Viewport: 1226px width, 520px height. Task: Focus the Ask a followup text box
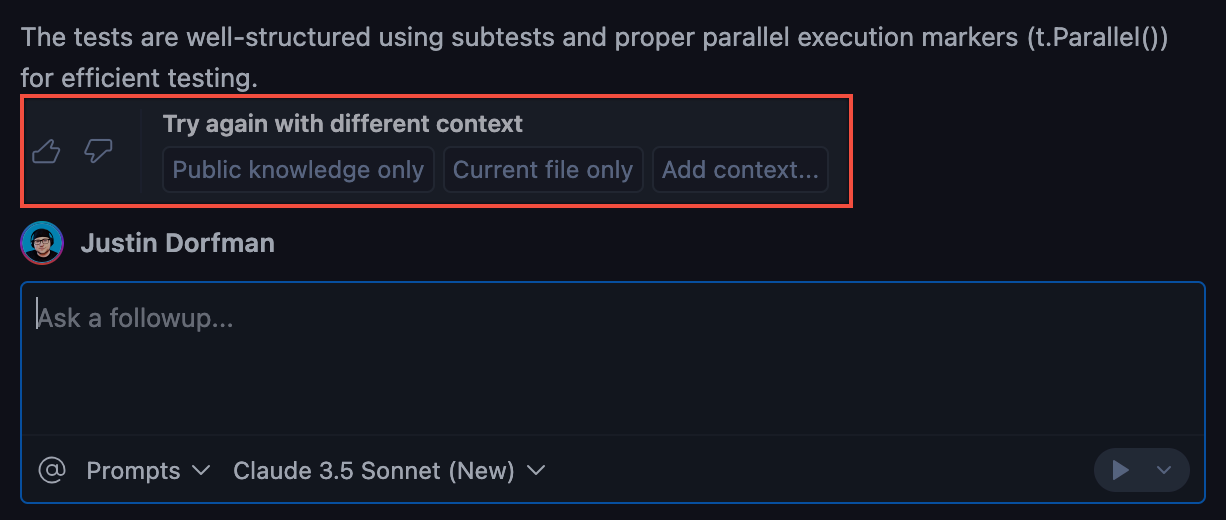[x=612, y=360]
